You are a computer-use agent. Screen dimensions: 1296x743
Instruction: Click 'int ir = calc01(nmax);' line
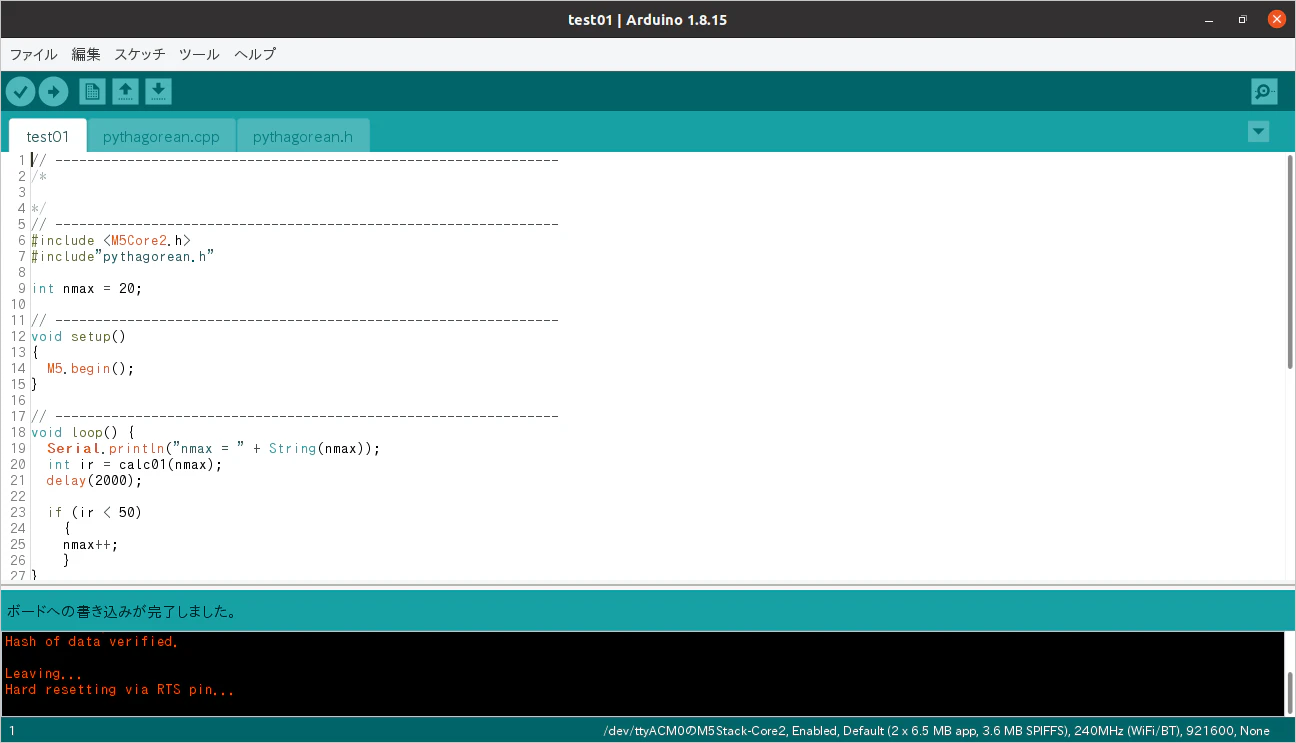[x=135, y=464]
